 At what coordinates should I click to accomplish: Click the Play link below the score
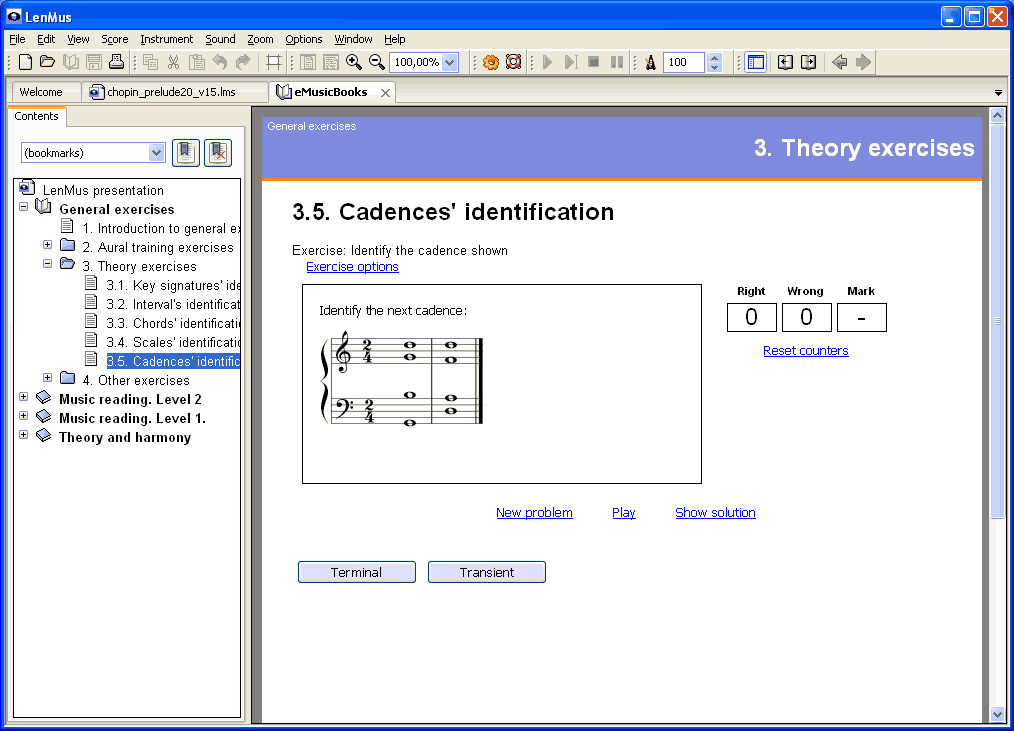pyautogui.click(x=623, y=512)
